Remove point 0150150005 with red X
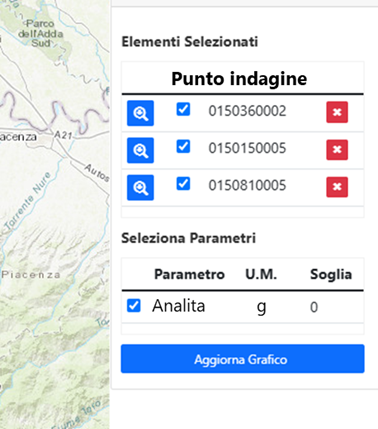The height and width of the screenshot is (429, 378). (x=337, y=150)
